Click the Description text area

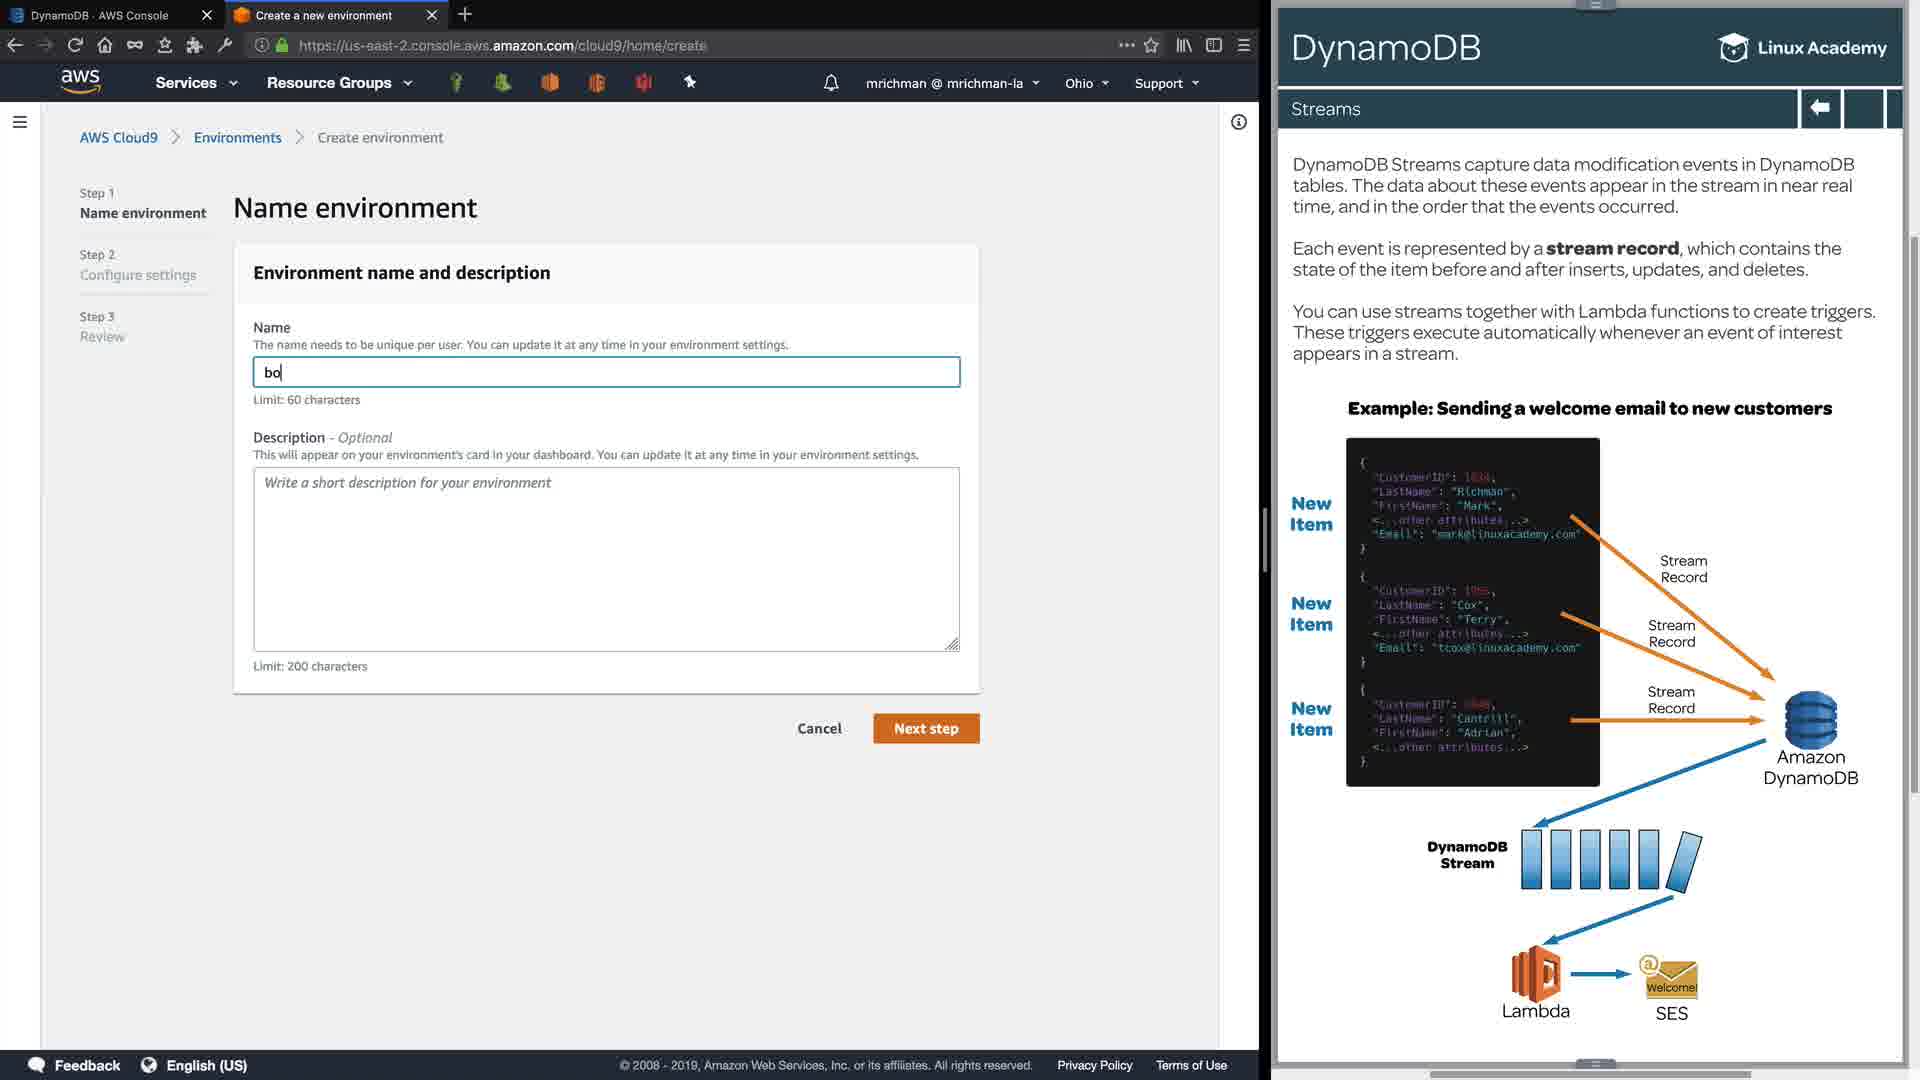(606, 560)
